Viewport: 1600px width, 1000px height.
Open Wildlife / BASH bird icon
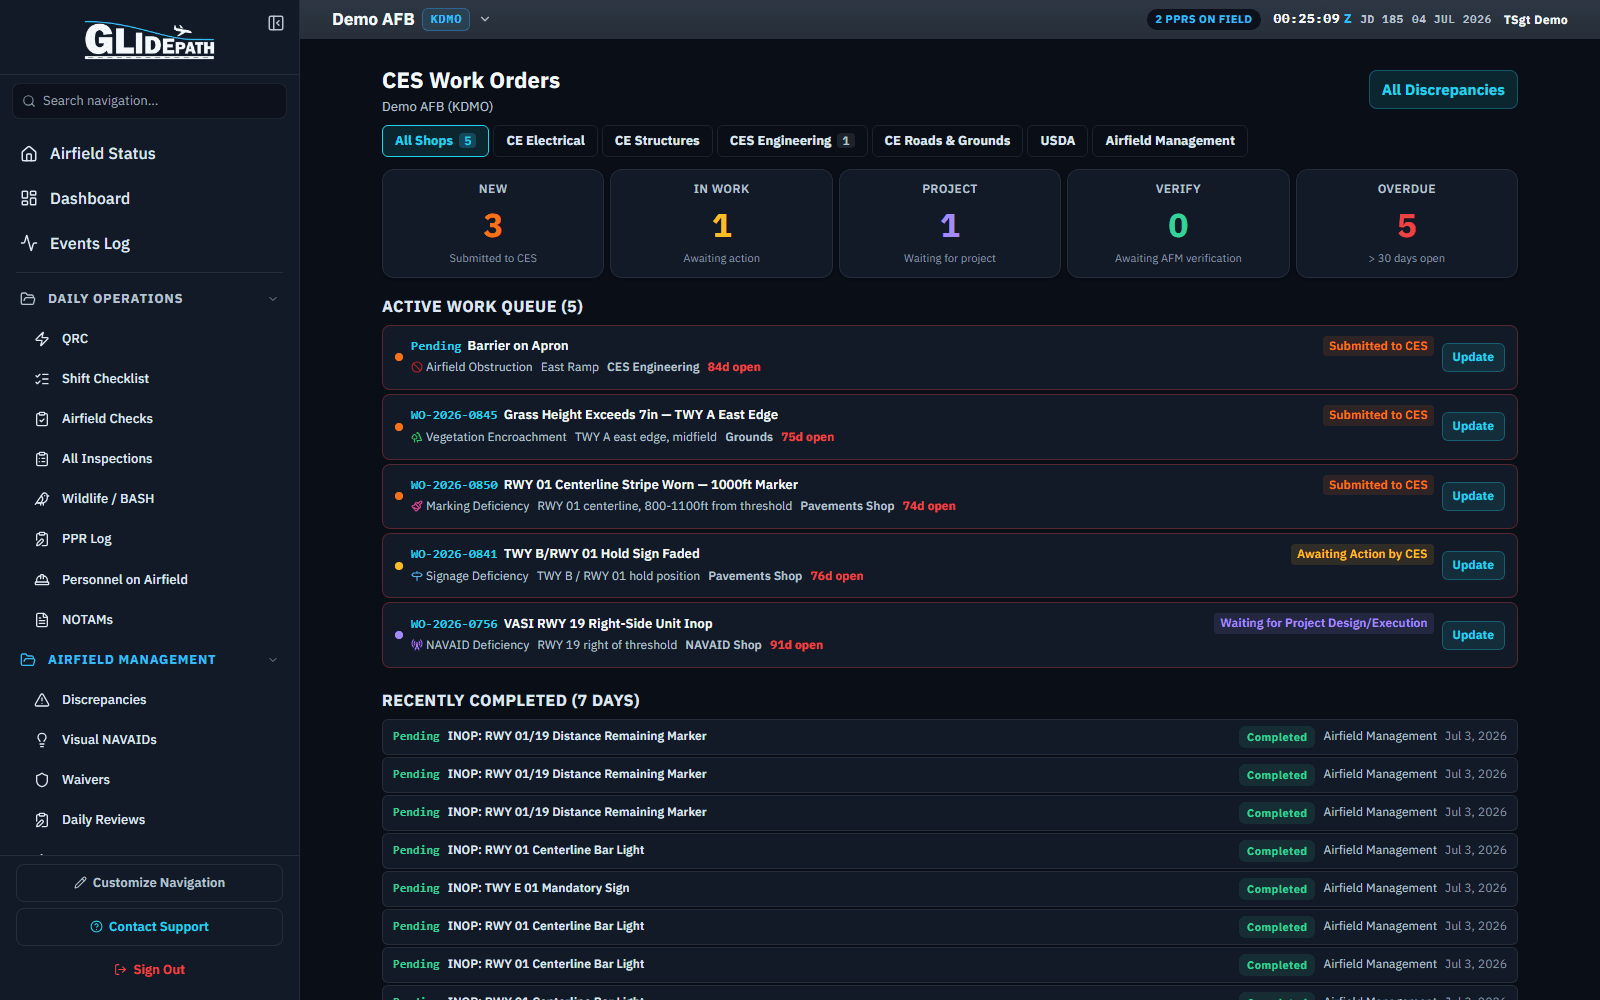coord(42,499)
